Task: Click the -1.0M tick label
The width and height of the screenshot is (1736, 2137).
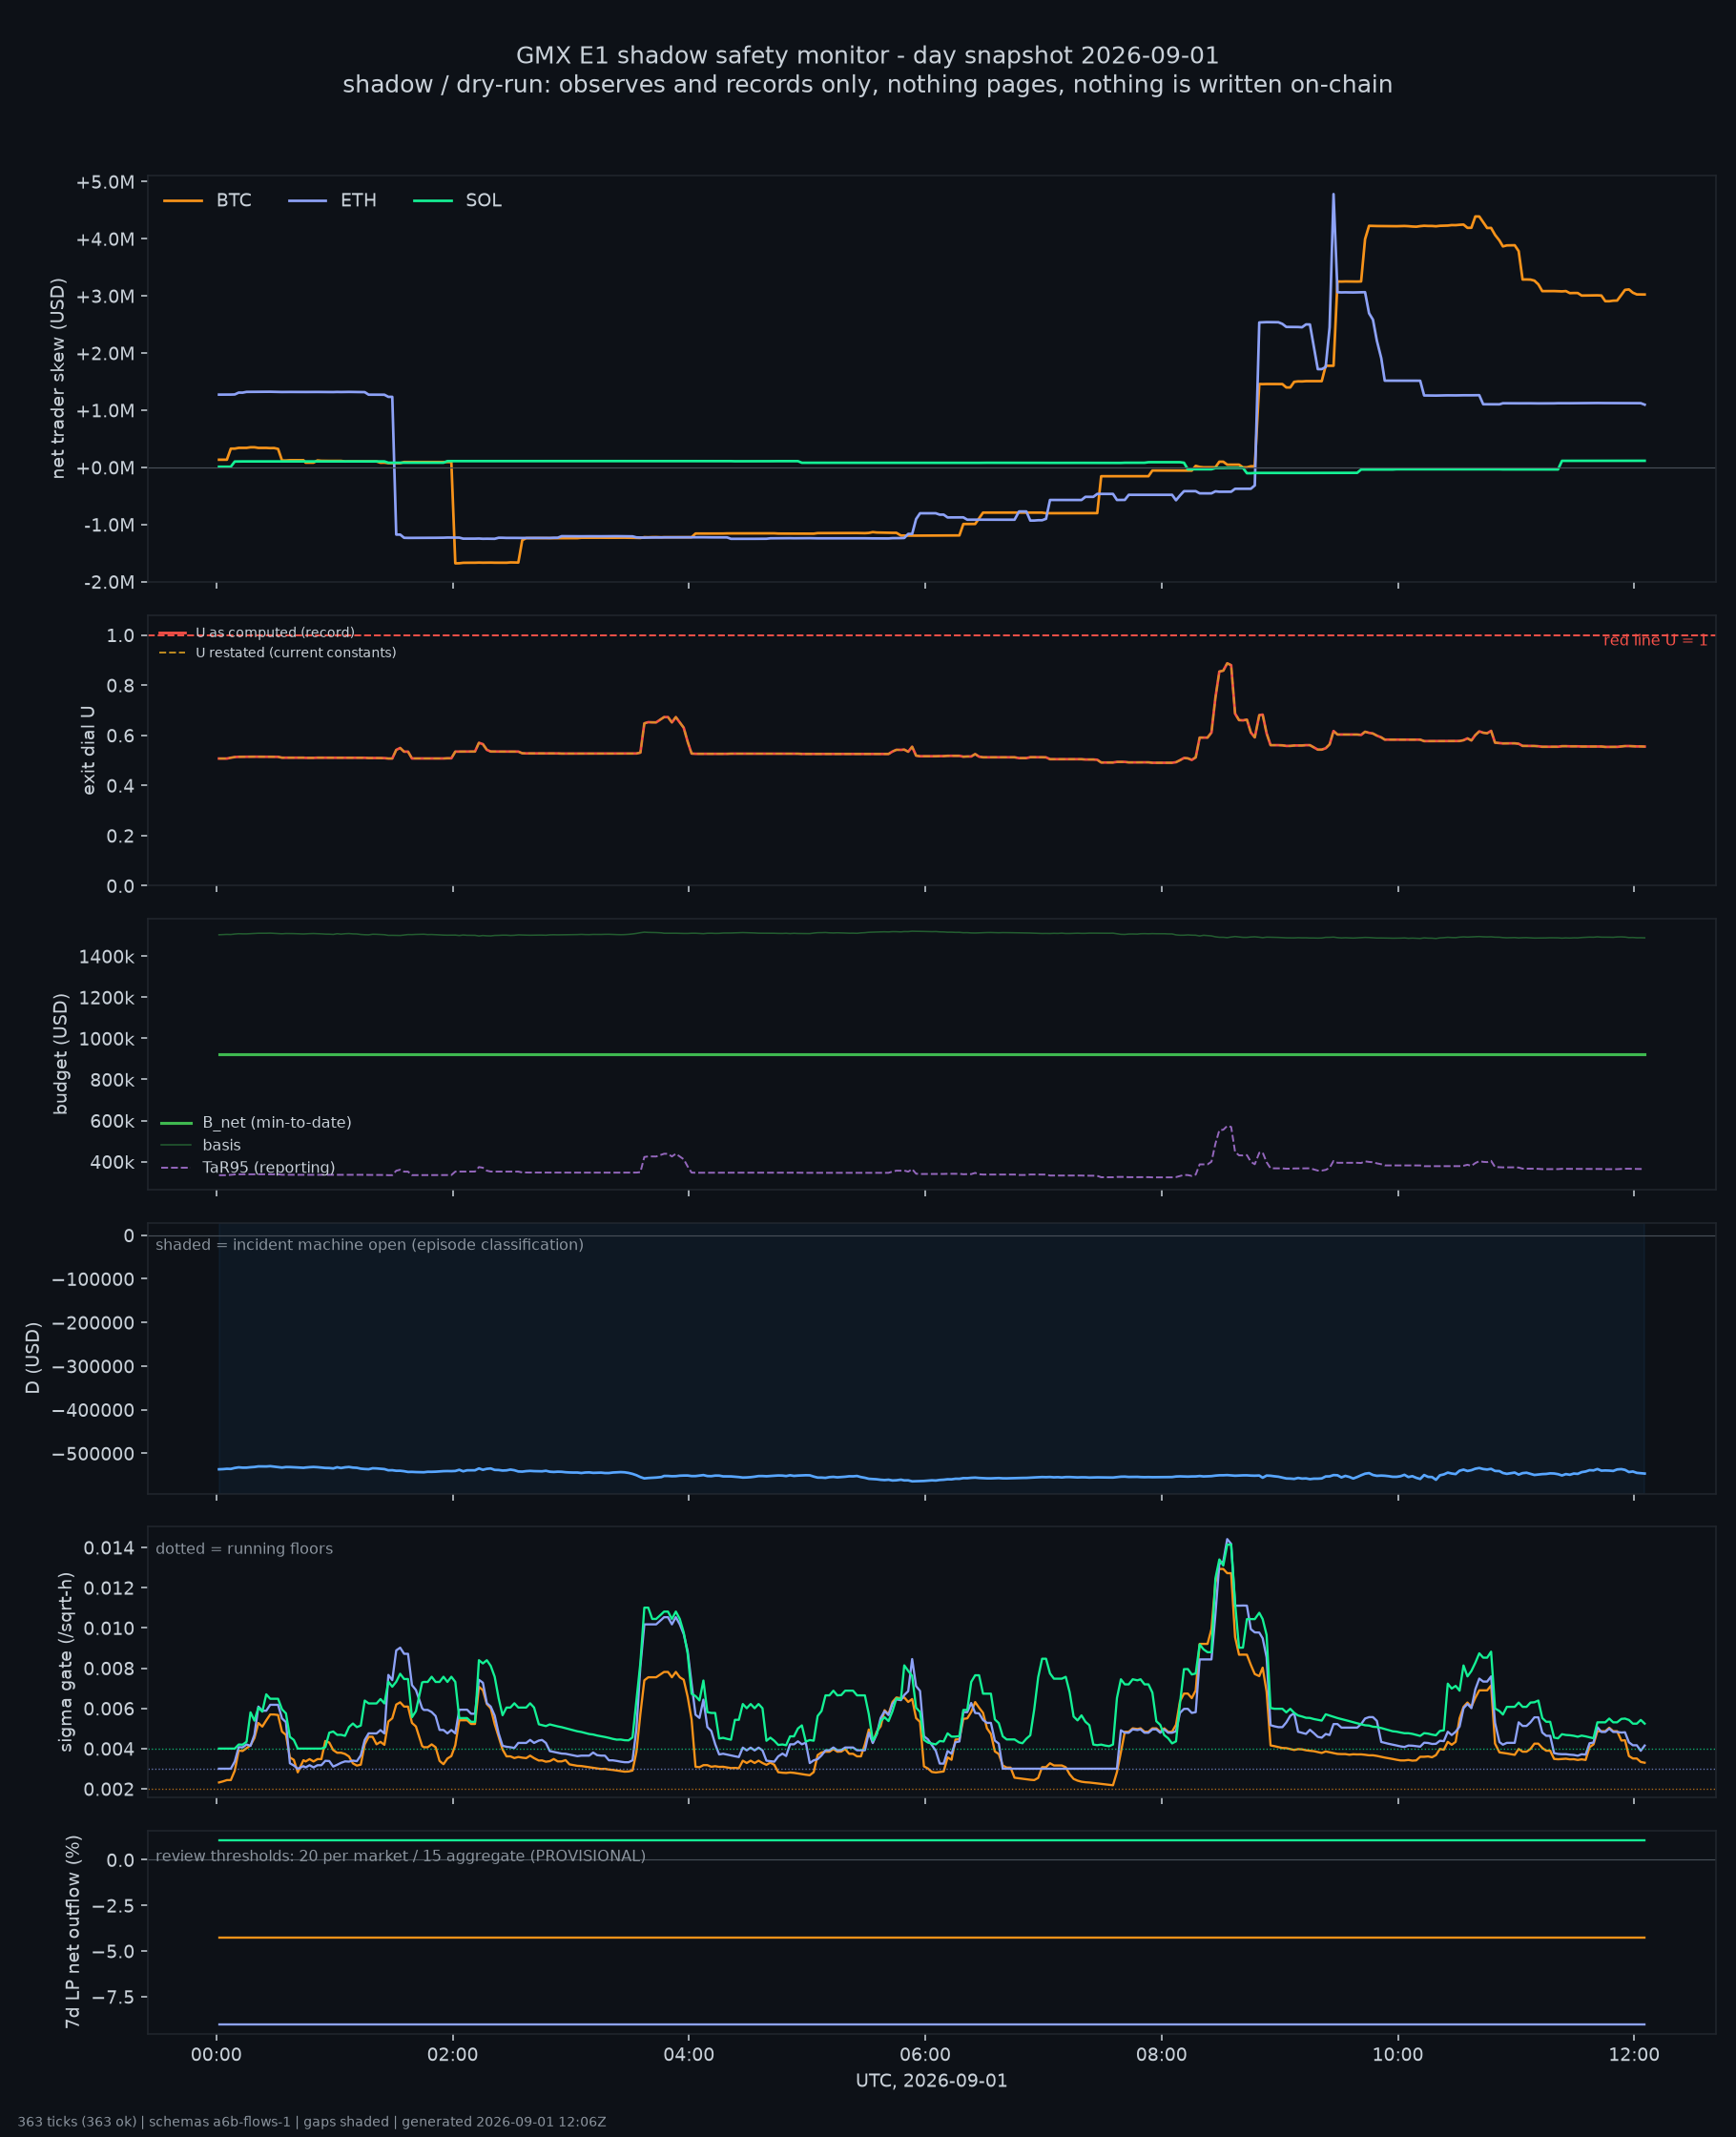Action: pos(108,525)
